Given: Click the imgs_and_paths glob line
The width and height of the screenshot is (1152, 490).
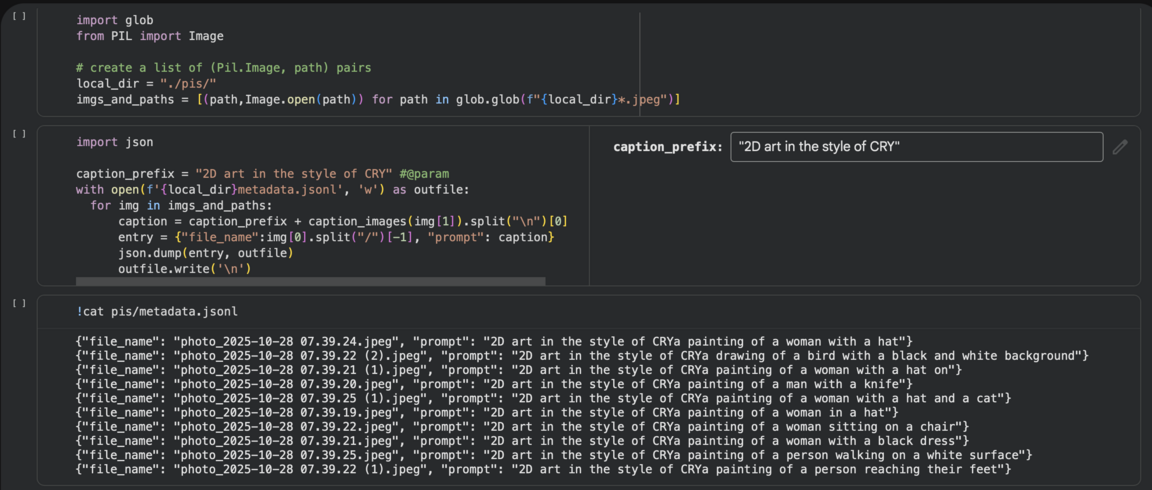Looking at the screenshot, I should coord(378,100).
